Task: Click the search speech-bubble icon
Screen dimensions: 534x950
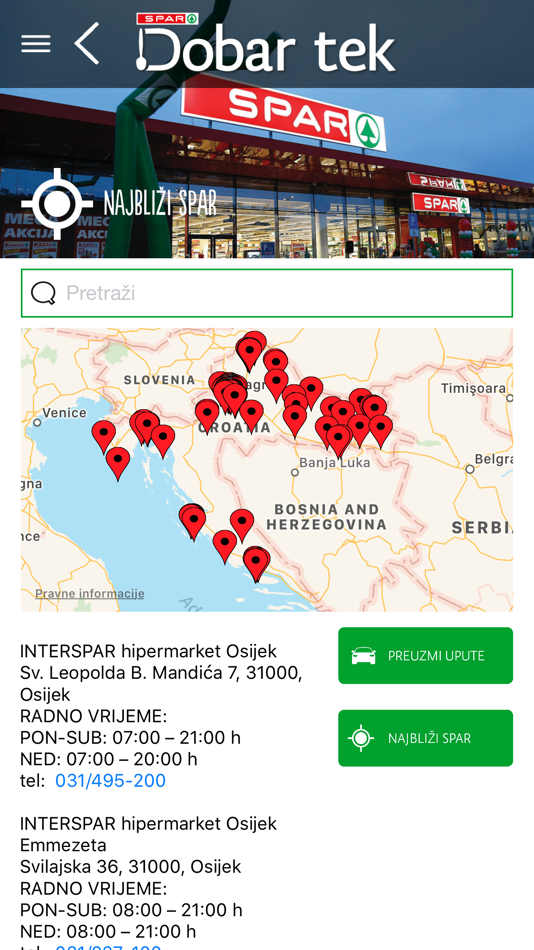Action: pos(43,293)
